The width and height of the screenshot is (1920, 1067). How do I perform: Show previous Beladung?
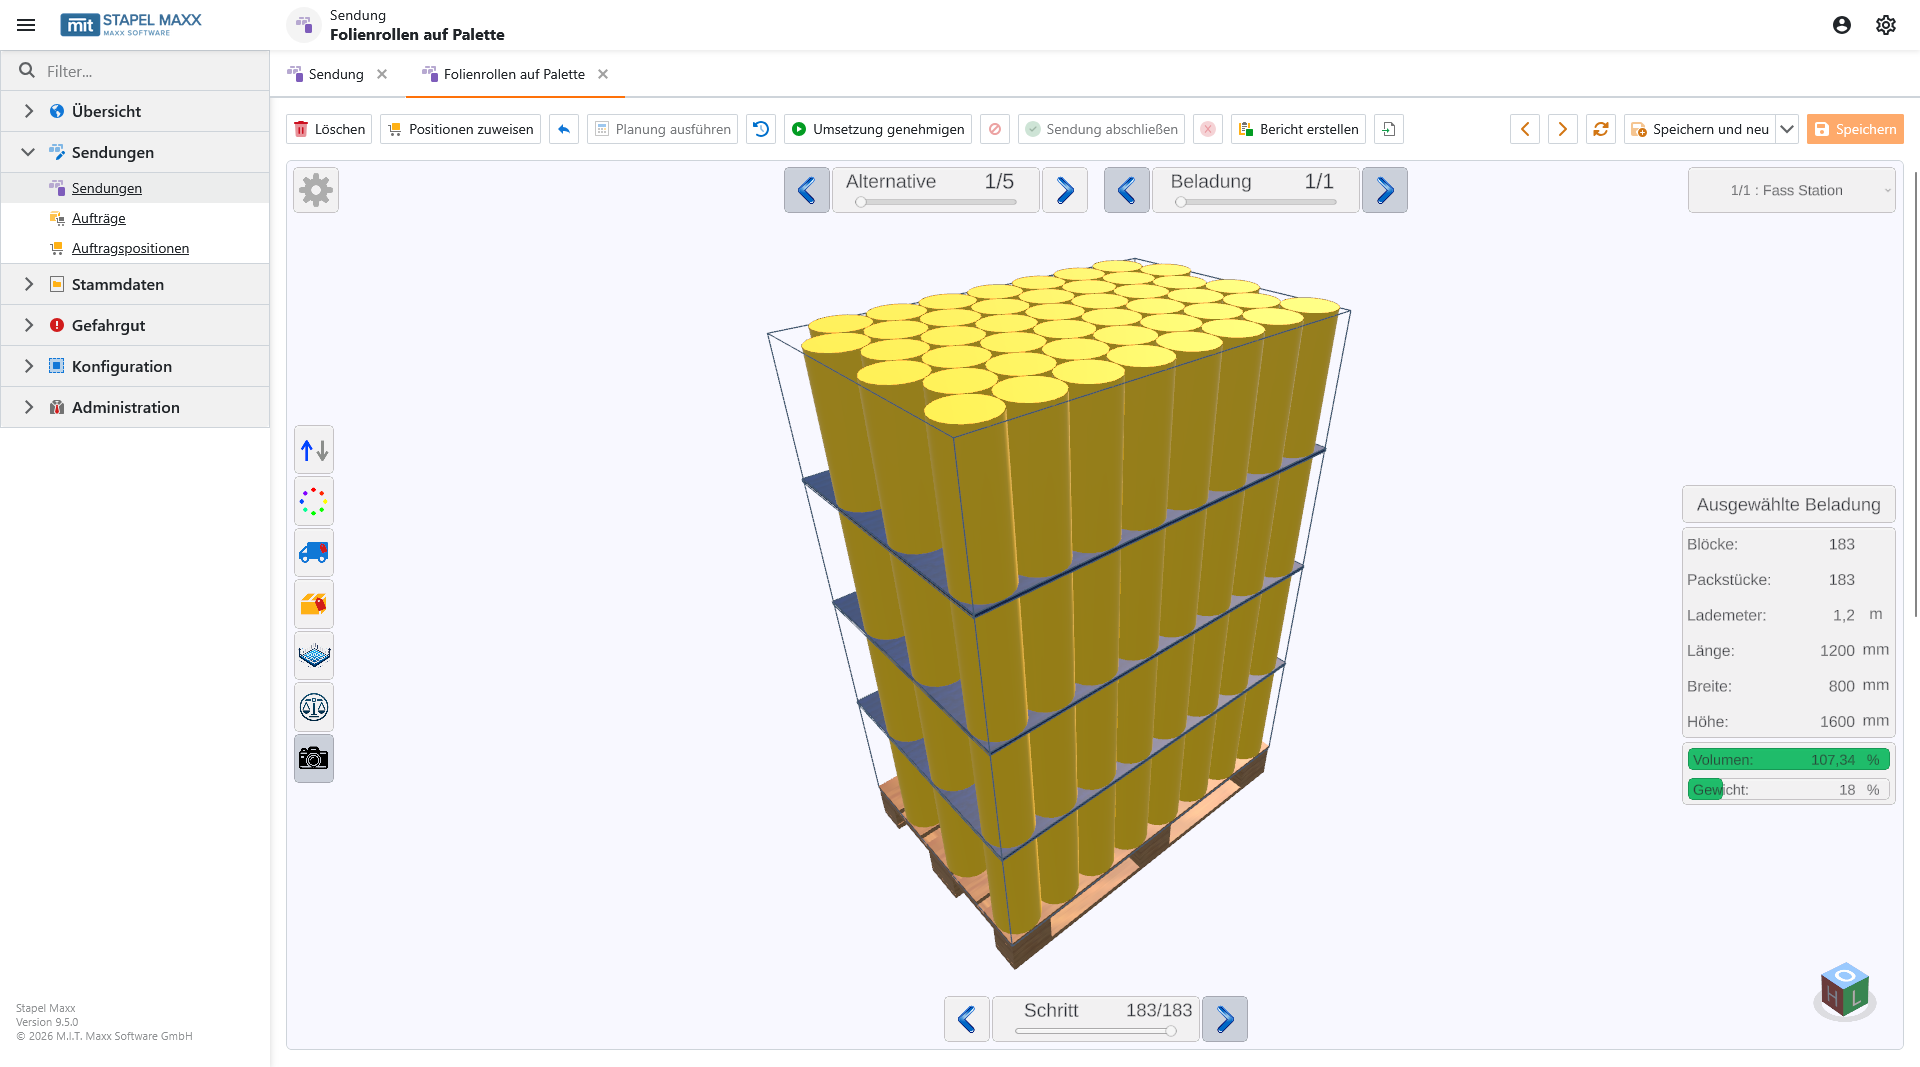pyautogui.click(x=1127, y=190)
